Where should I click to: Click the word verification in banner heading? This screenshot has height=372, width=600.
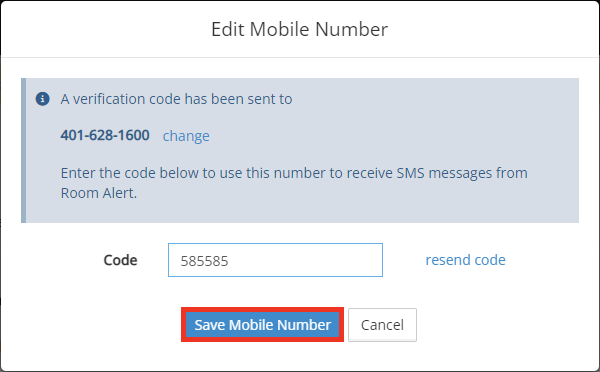(109, 99)
